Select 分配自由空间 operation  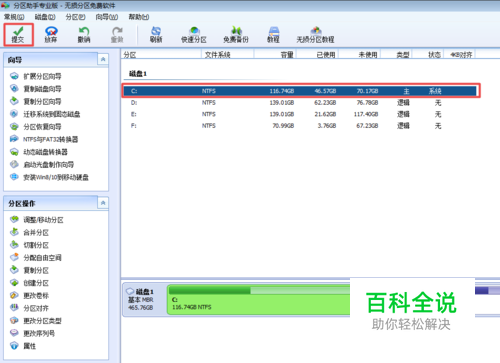36,258
